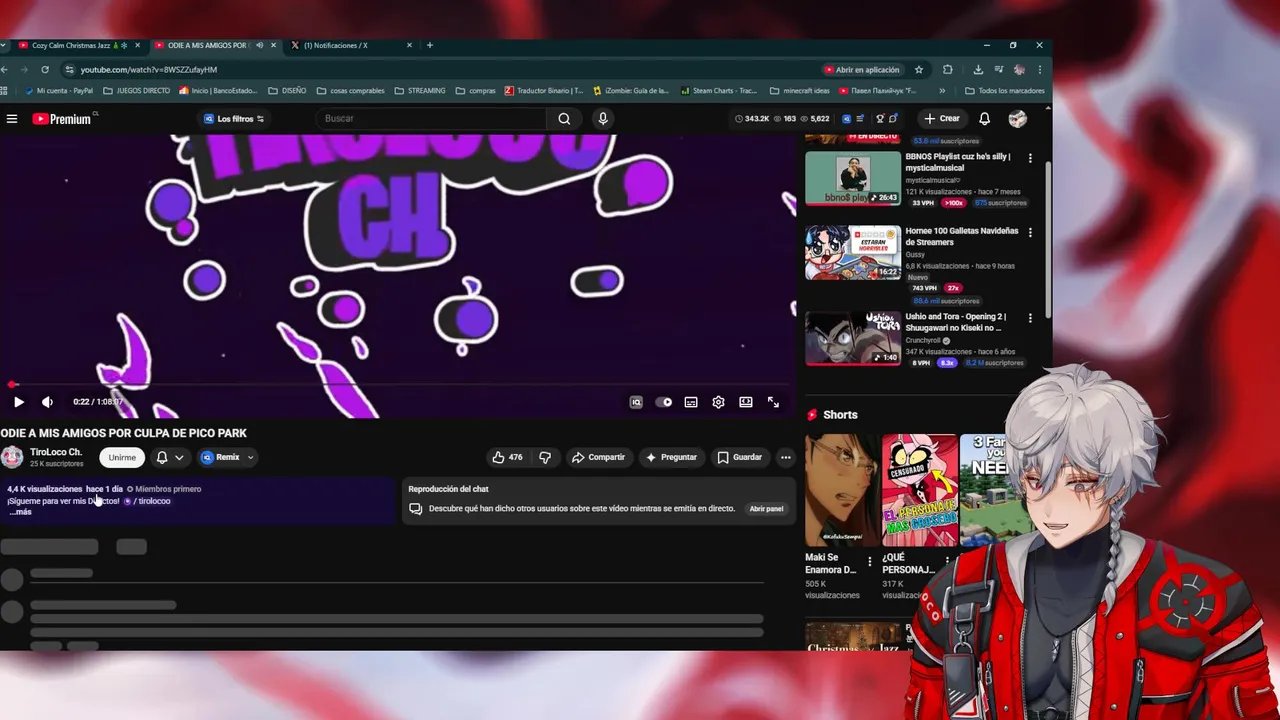Open the '¿QUÉ PERSONAJ...' short thumbnail
1280x720 pixels.
click(919, 490)
